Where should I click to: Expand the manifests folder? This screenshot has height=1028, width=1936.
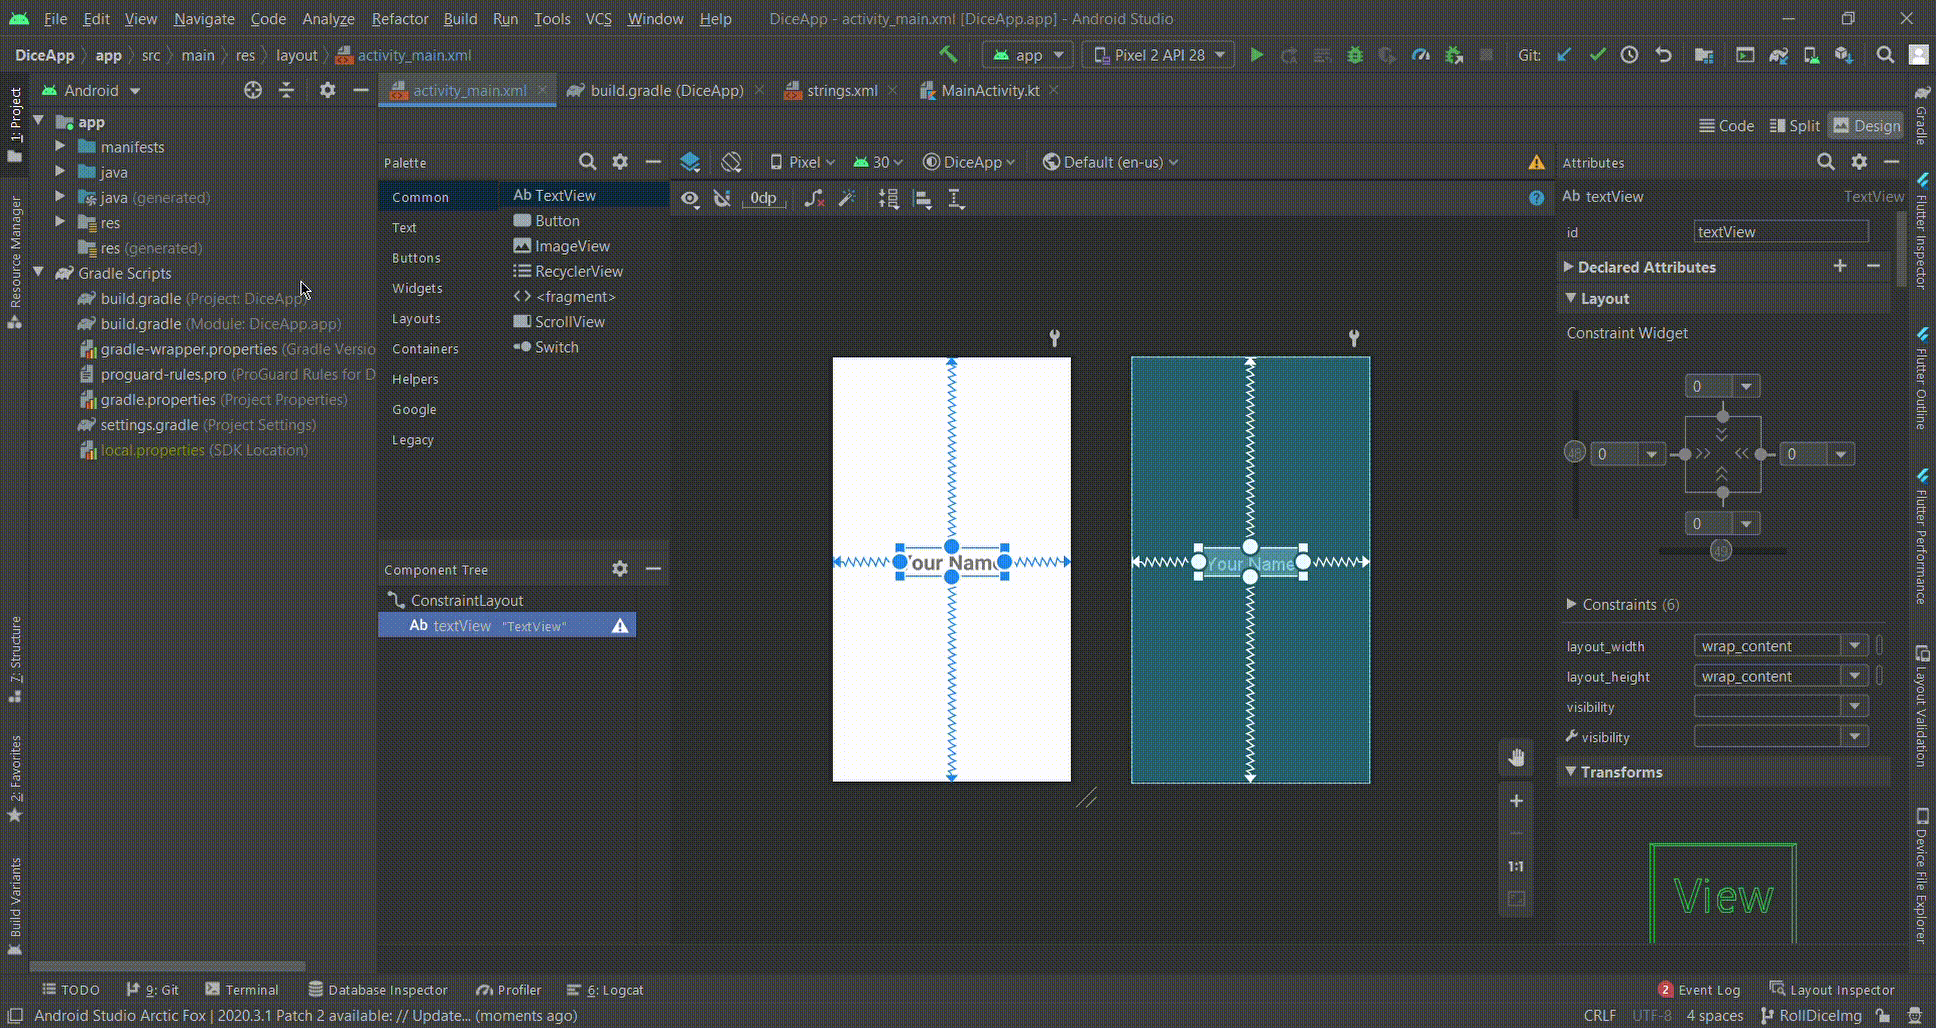60,147
